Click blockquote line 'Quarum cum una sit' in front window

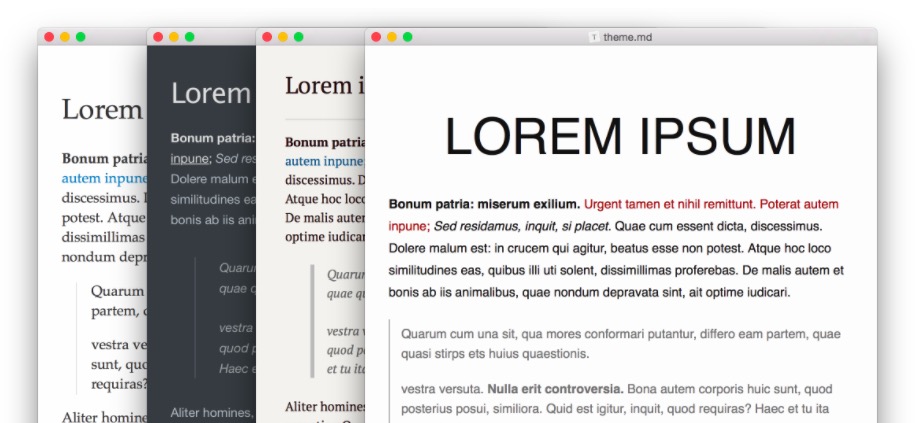pyautogui.click(x=620, y=334)
